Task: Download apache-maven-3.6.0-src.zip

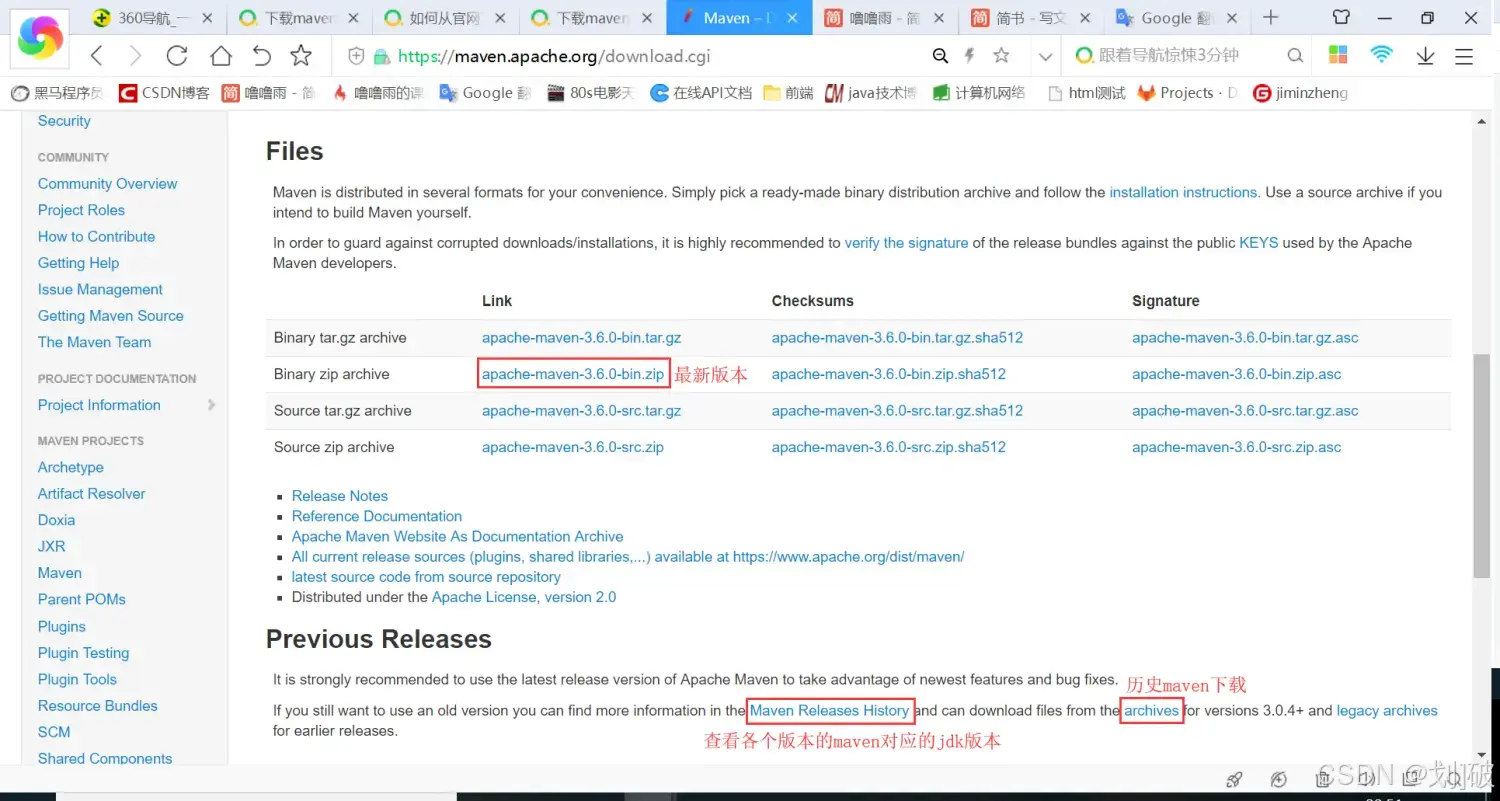Action: click(x=573, y=447)
